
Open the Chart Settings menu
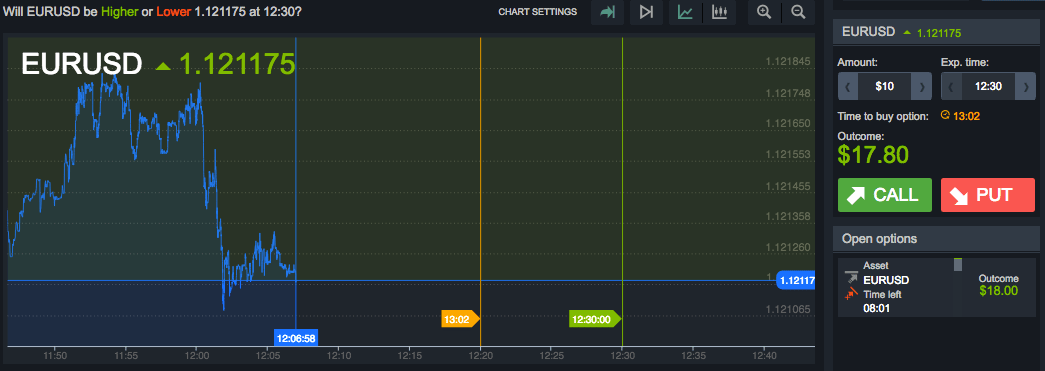coord(537,12)
